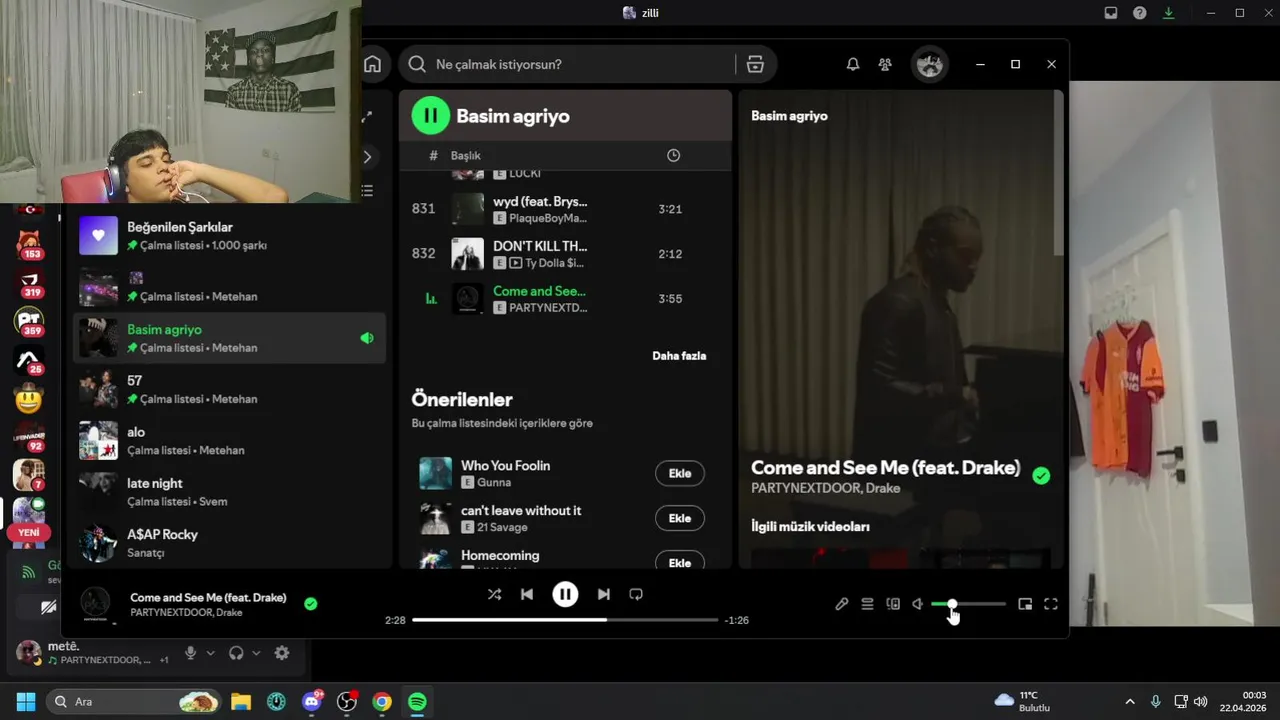This screenshot has height=720, width=1280.
Task: Open Discord server with 319 badge
Action: [29, 283]
